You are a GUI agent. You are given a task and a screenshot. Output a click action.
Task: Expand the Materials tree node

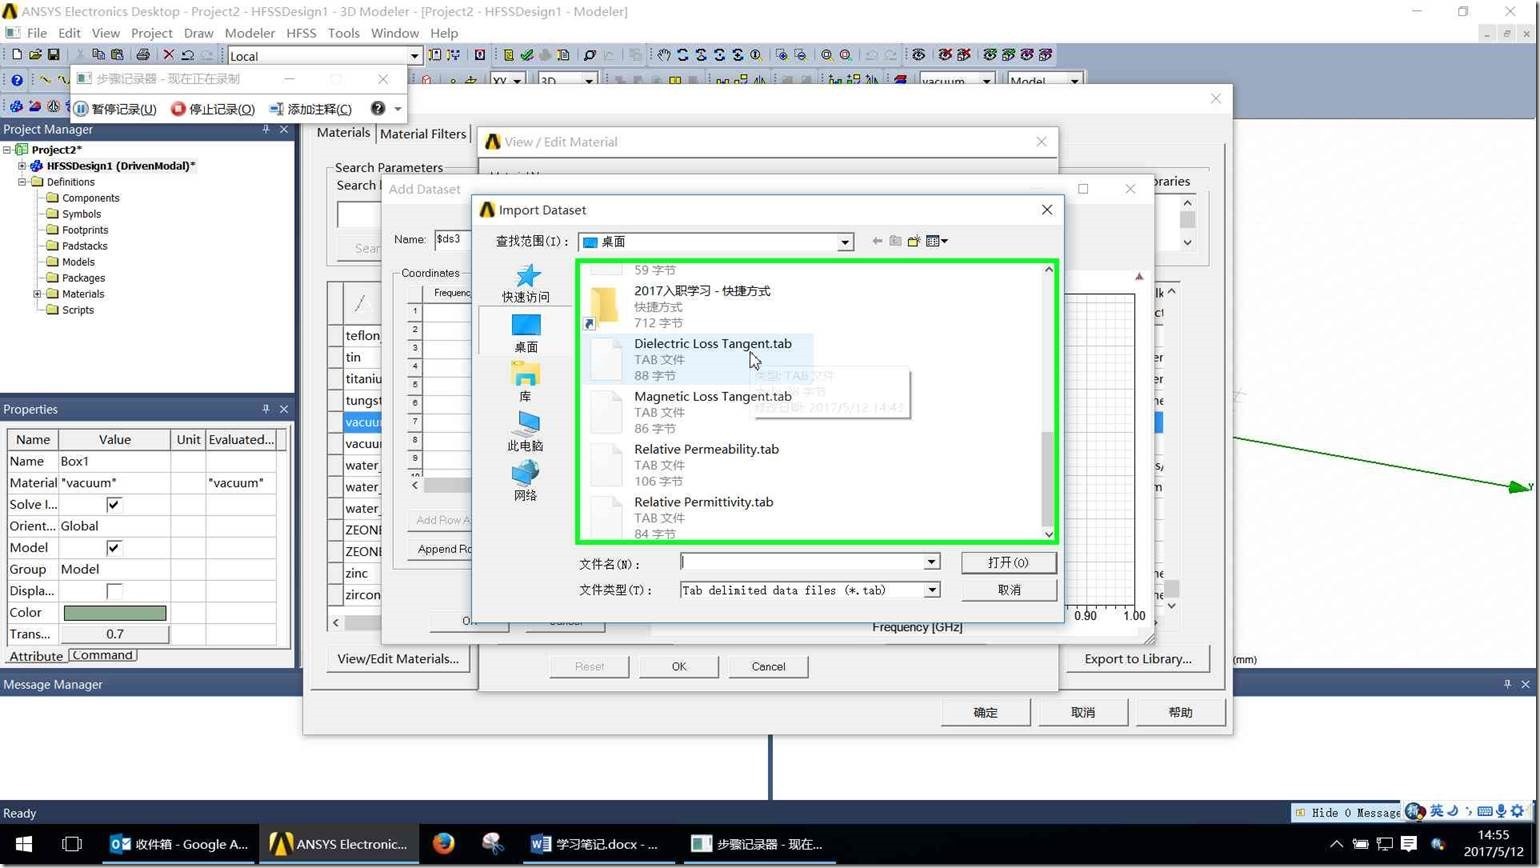pos(37,294)
